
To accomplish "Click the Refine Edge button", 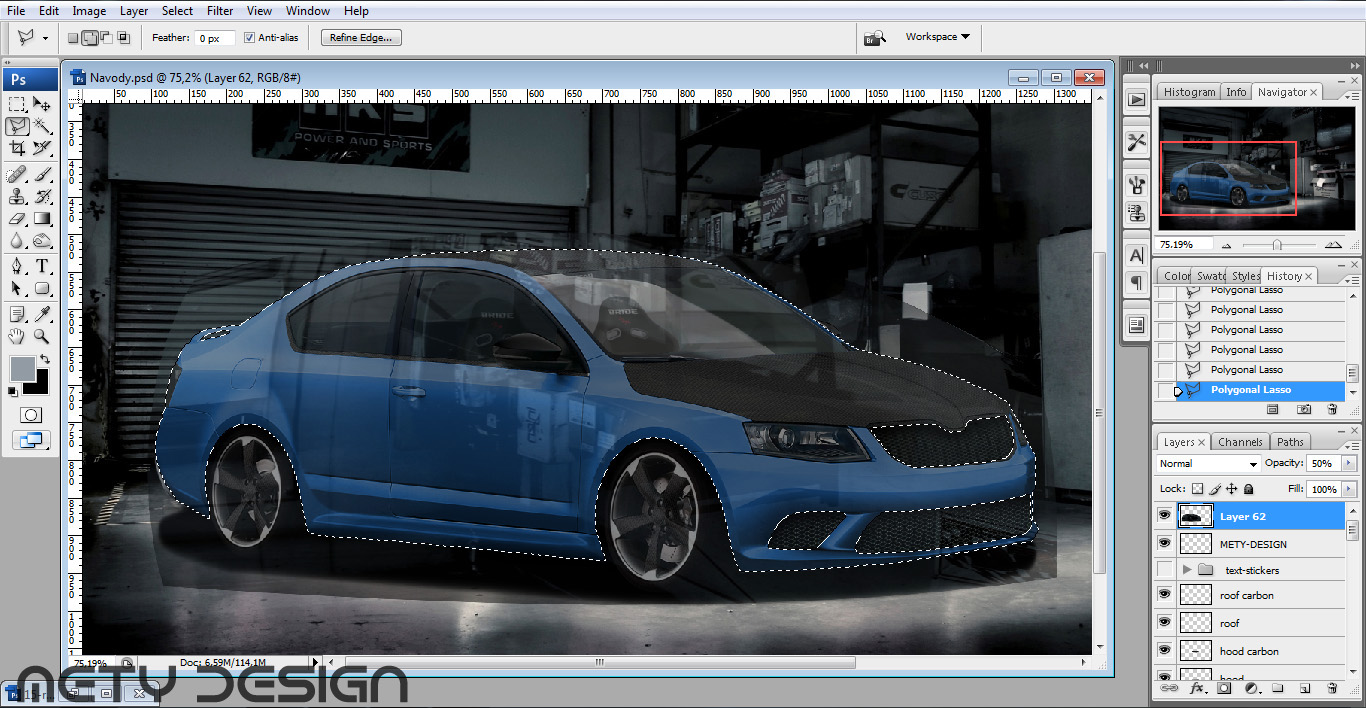I will click(361, 38).
